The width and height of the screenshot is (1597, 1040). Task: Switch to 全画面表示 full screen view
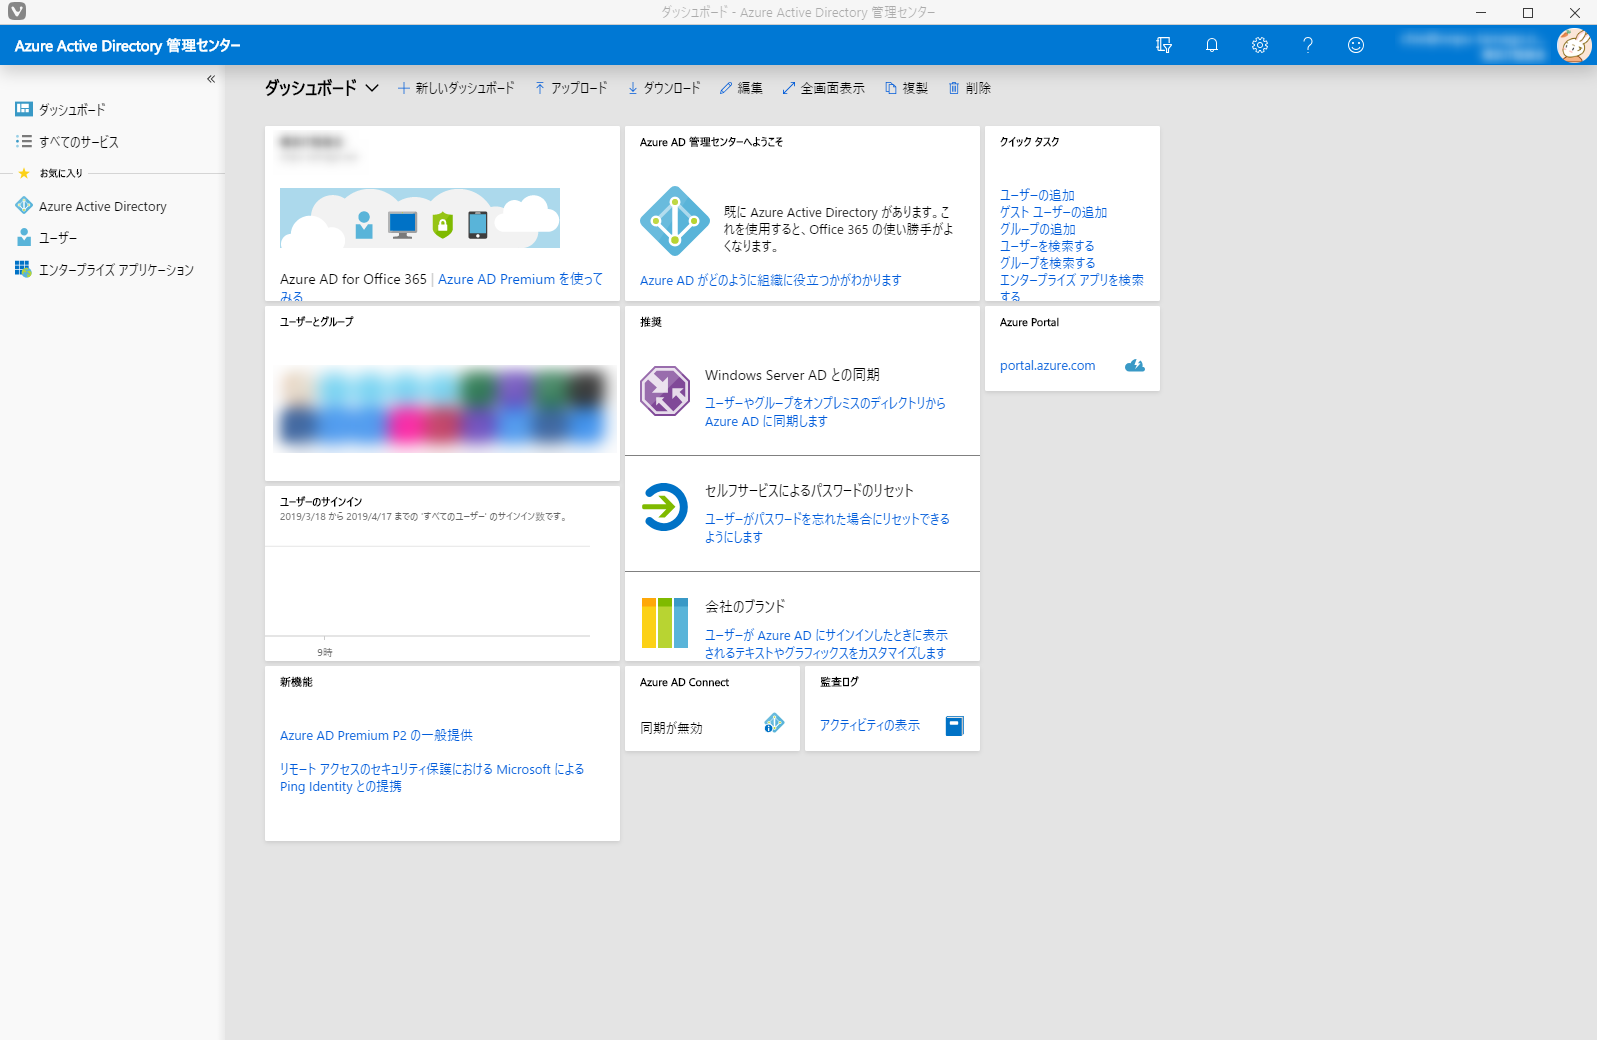pos(824,88)
